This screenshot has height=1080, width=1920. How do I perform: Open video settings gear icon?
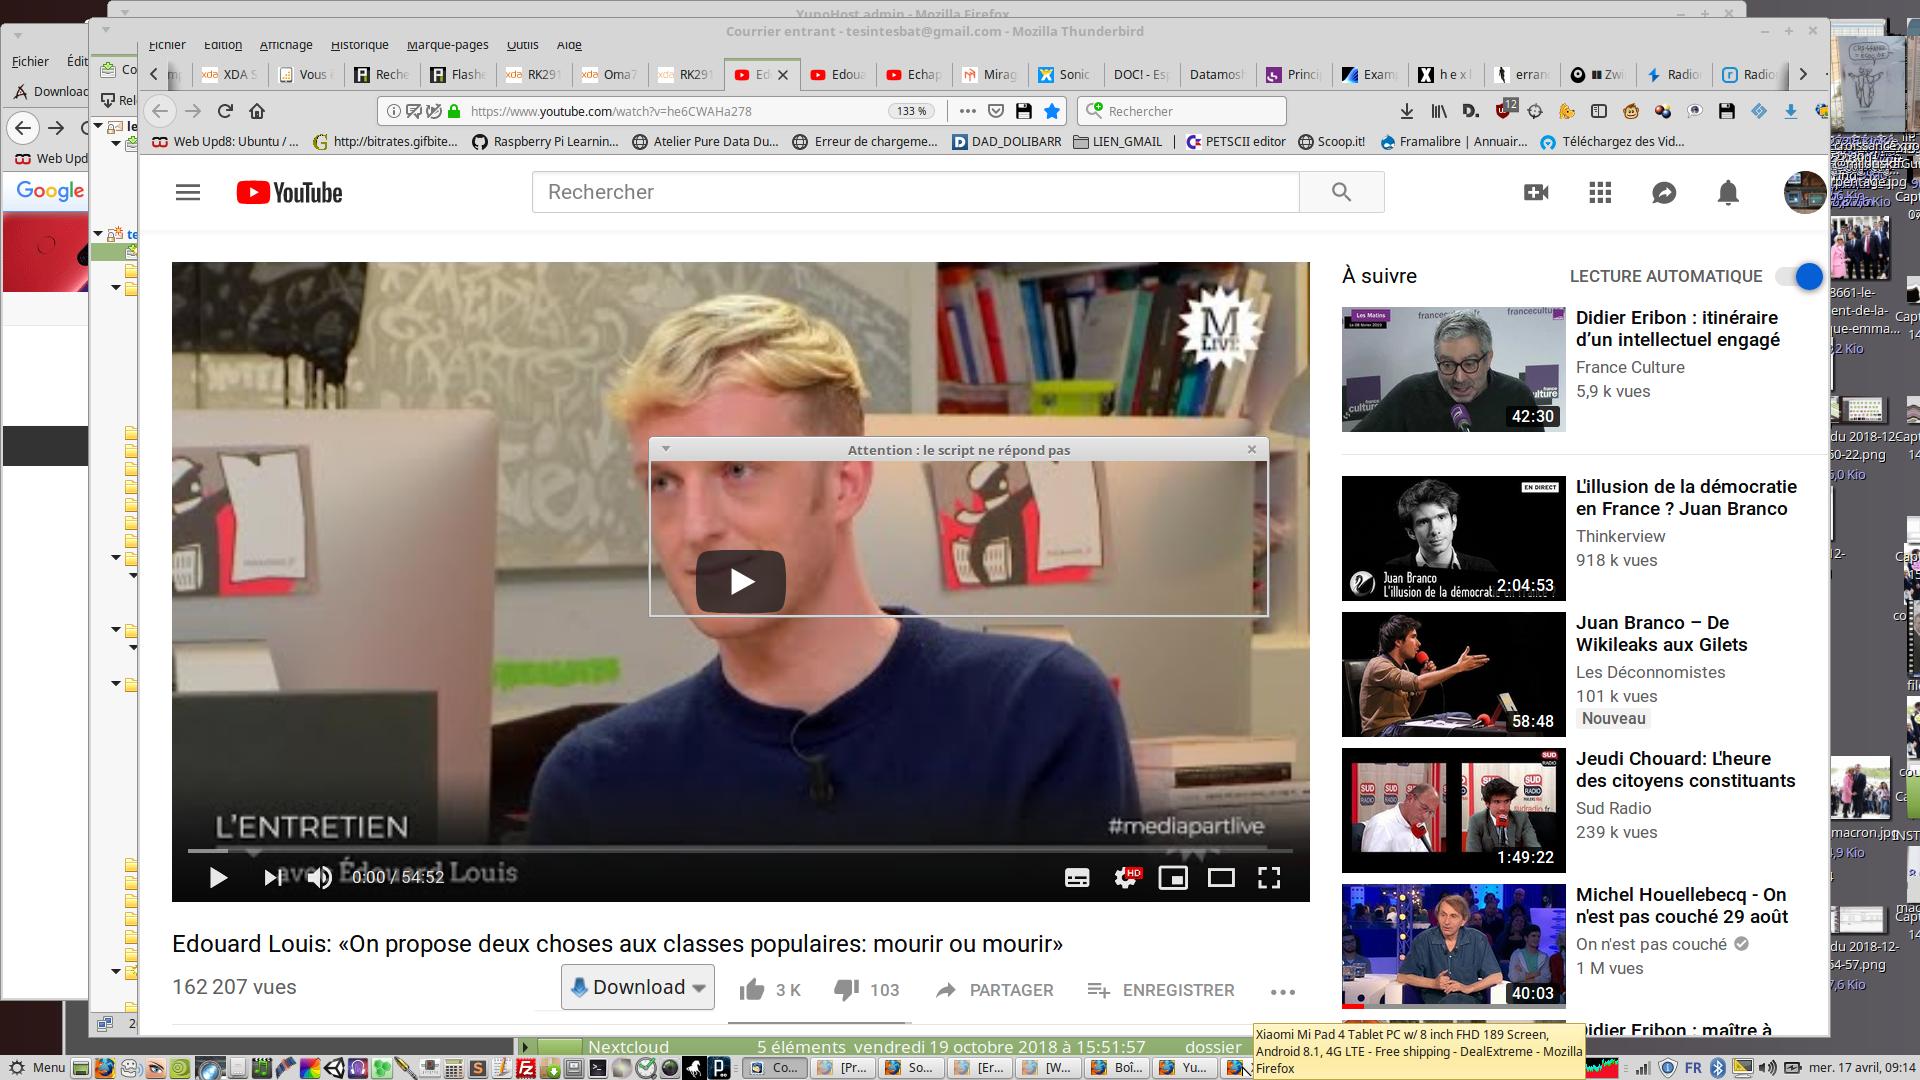[1125, 877]
